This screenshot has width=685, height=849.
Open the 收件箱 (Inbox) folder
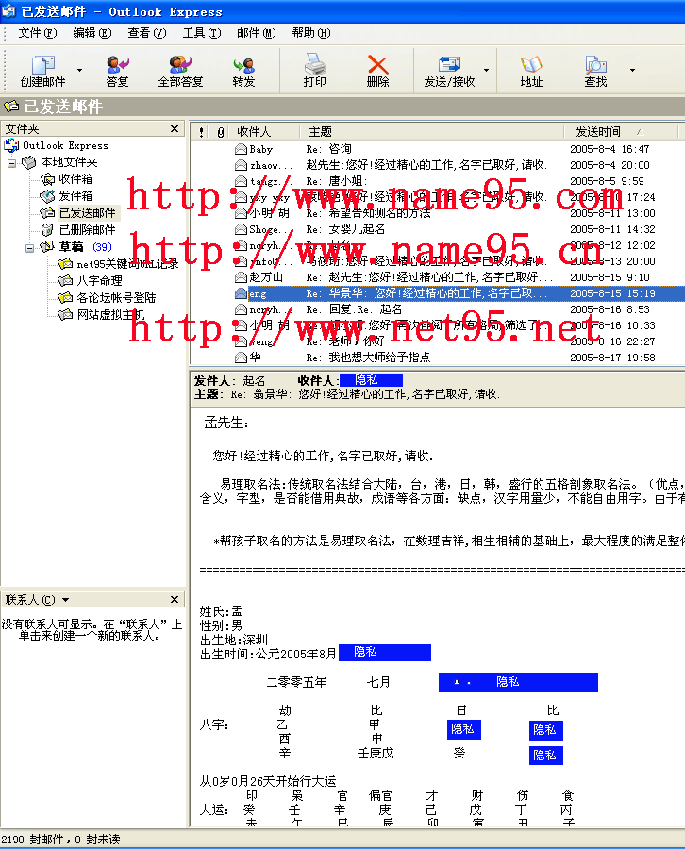click(x=75, y=179)
